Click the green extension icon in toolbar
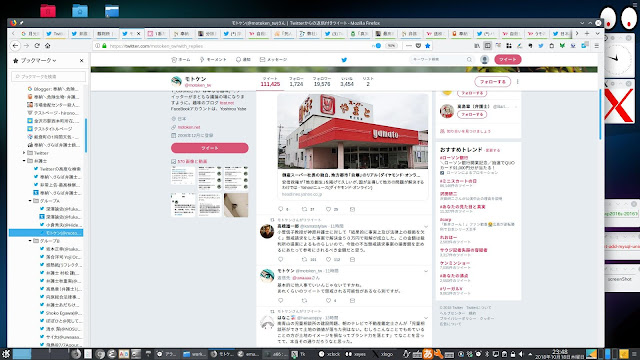This screenshot has width=640, height=360. (x=562, y=46)
